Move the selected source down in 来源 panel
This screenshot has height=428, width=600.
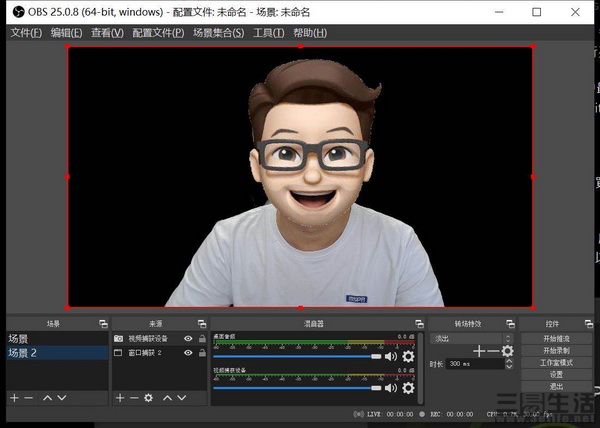click(182, 398)
